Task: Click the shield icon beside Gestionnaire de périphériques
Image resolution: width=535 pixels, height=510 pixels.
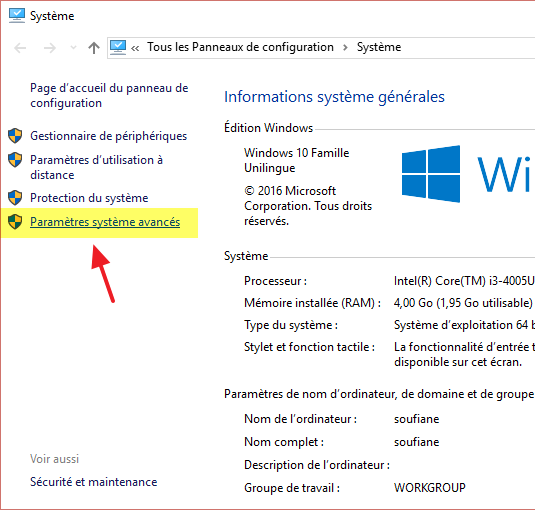Action: (x=15, y=136)
